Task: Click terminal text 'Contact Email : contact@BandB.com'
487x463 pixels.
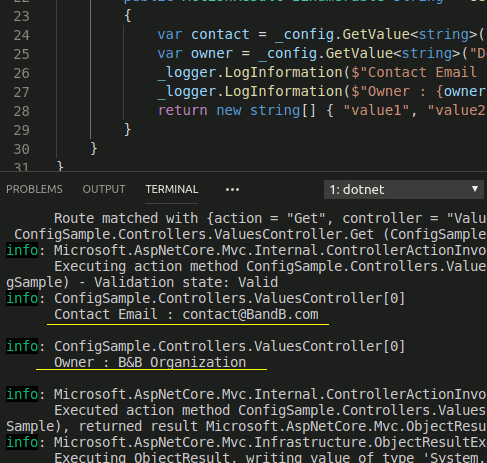Action: click(186, 314)
